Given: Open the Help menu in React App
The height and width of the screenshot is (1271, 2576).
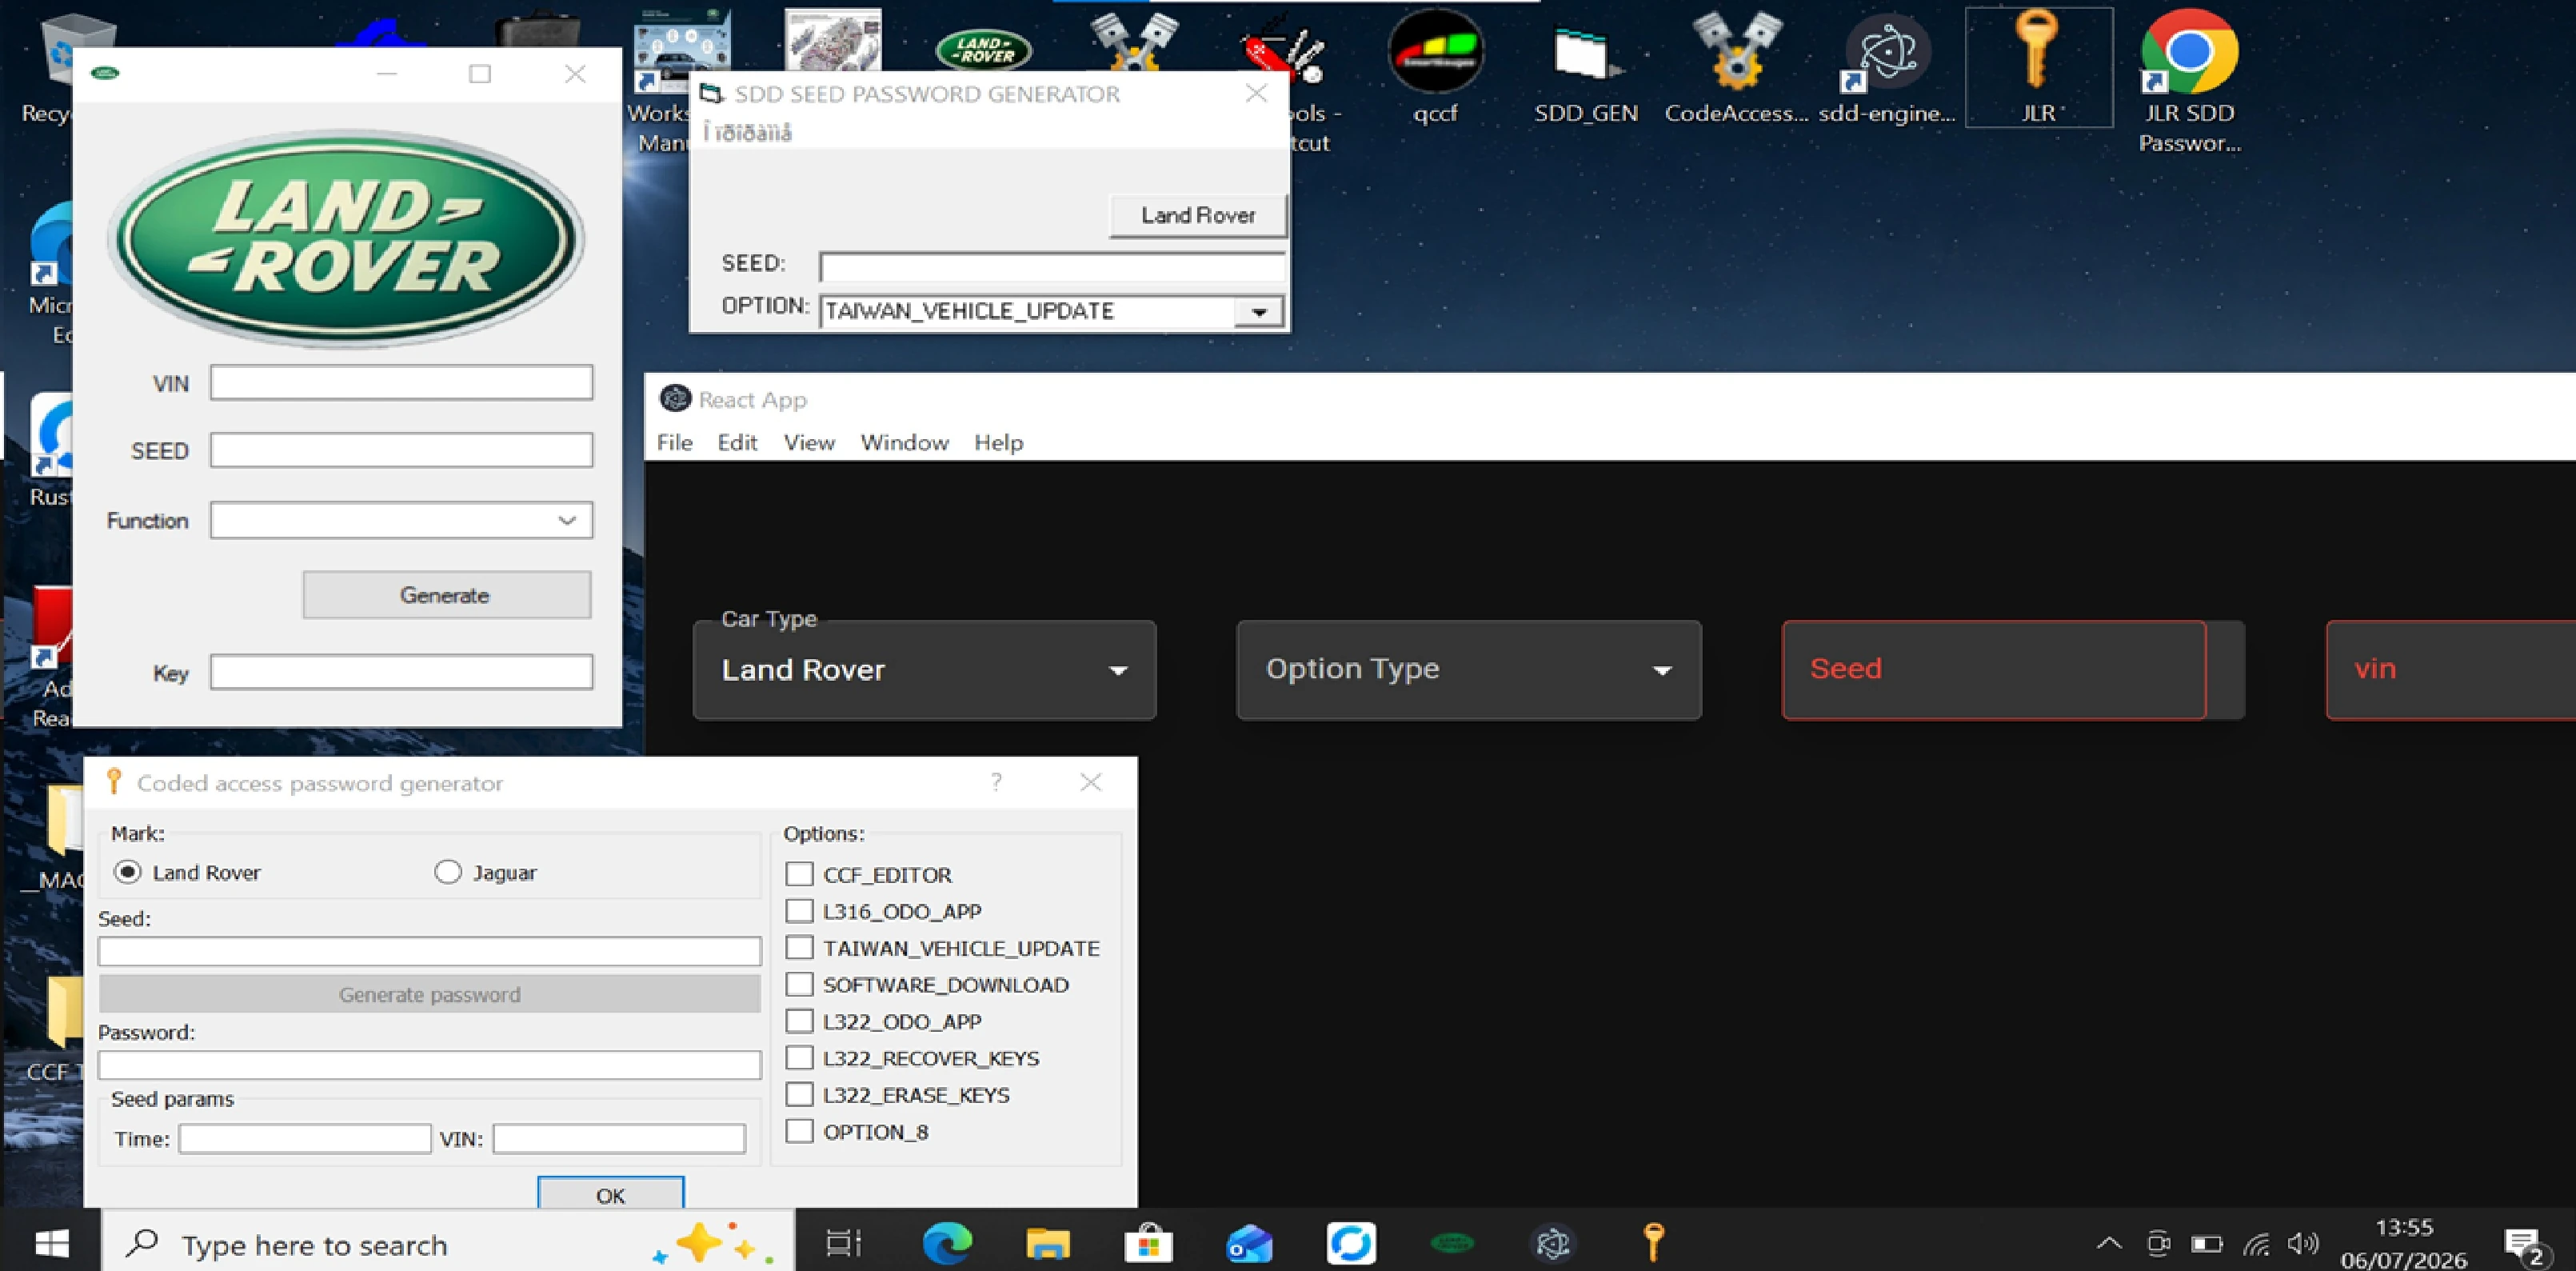Looking at the screenshot, I should [x=998, y=442].
